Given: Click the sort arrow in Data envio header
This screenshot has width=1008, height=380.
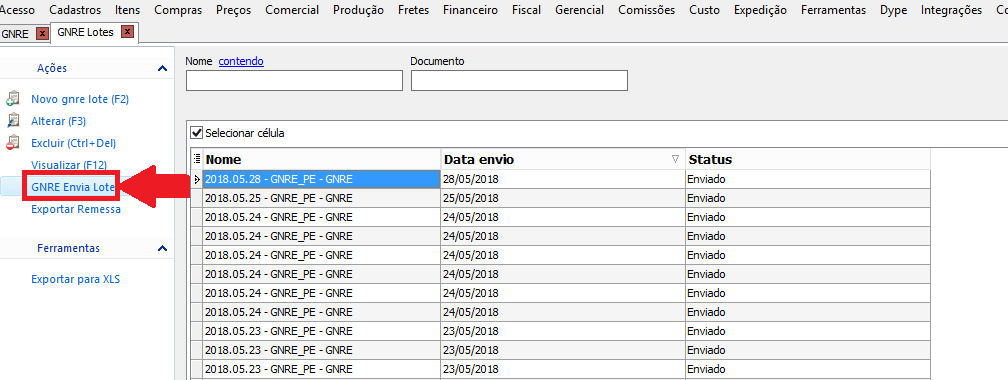Looking at the screenshot, I should click(675, 159).
